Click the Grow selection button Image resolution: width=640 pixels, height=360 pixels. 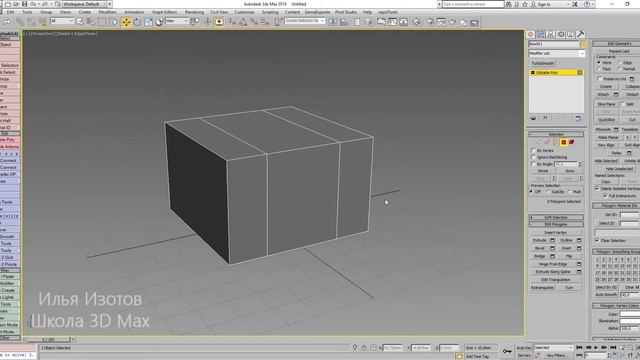click(569, 171)
